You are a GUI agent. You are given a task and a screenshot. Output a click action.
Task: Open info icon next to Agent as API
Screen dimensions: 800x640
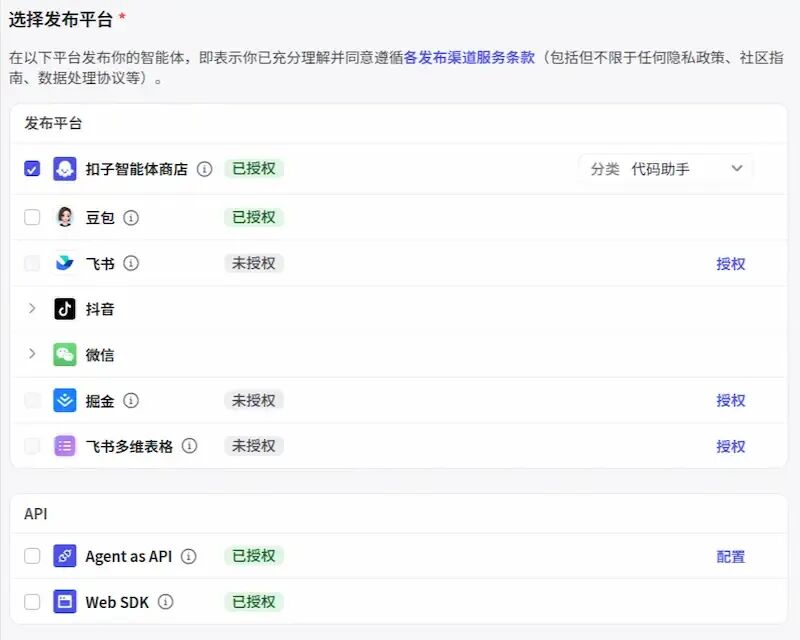click(x=189, y=556)
